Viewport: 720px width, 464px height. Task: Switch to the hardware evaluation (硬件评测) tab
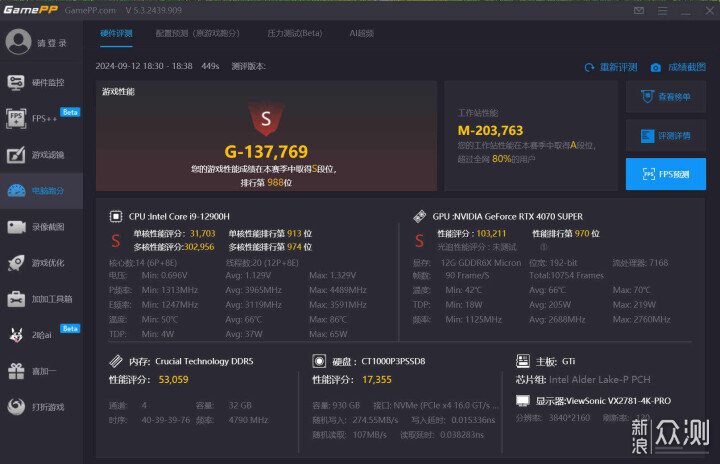click(x=116, y=33)
